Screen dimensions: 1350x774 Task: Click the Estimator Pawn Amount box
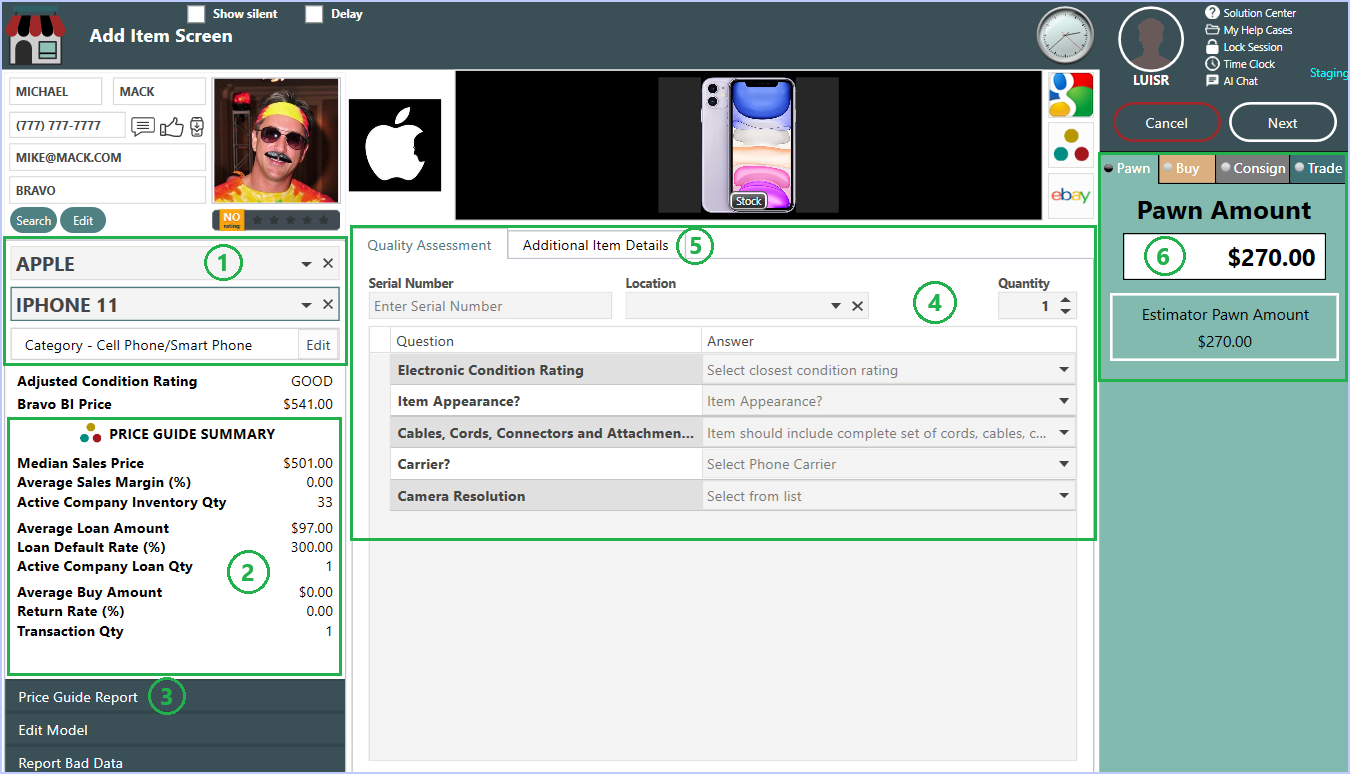[1224, 327]
